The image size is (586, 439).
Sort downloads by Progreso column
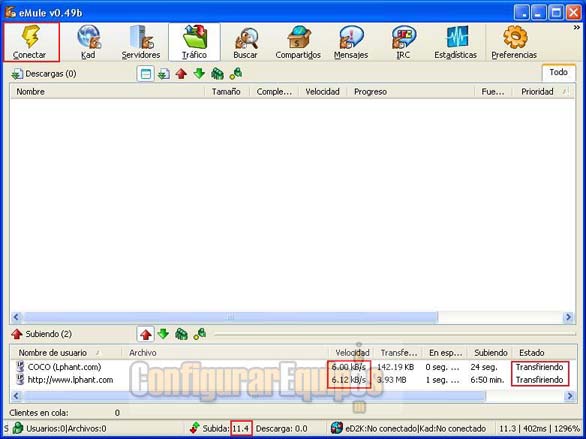click(x=411, y=92)
